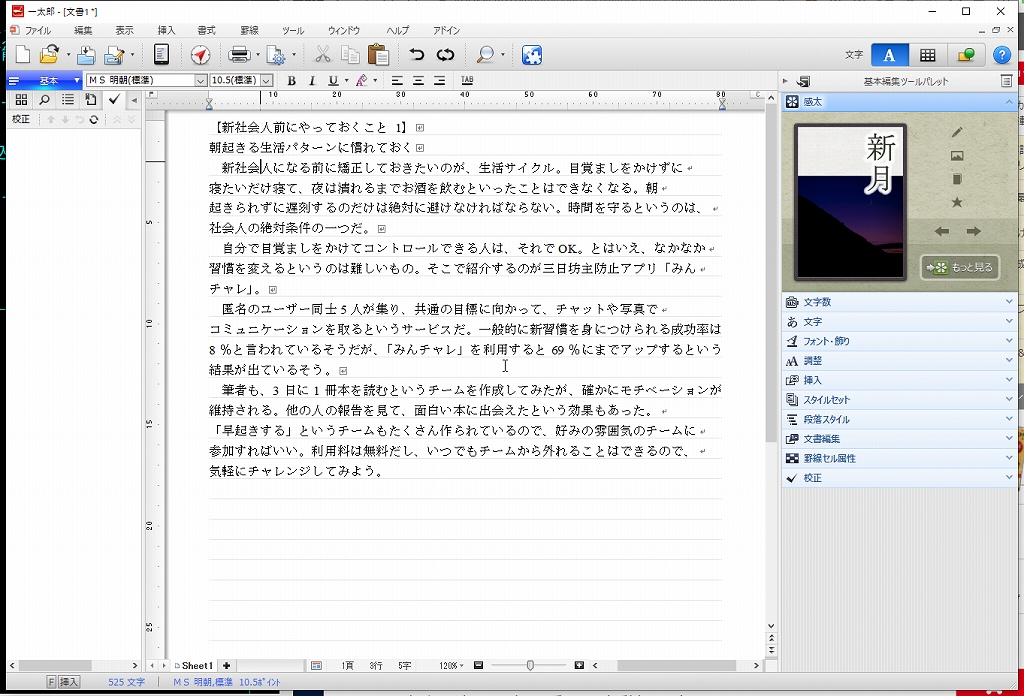Screen dimensions: 1024x696
Task: Open the blue Help question mark
Action: [x=1001, y=55]
